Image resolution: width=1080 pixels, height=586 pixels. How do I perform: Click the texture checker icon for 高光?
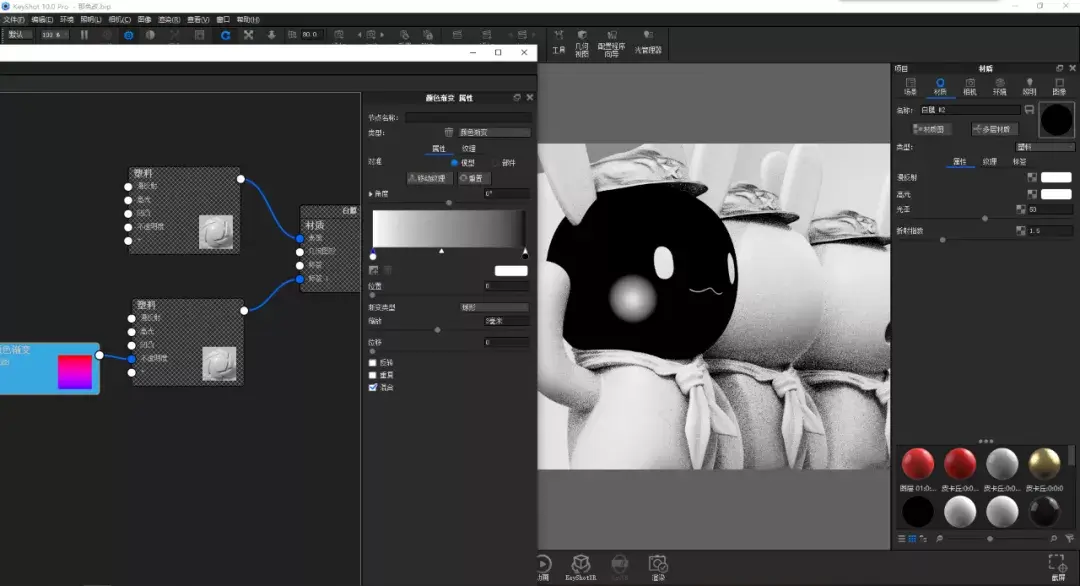[x=1032, y=194]
